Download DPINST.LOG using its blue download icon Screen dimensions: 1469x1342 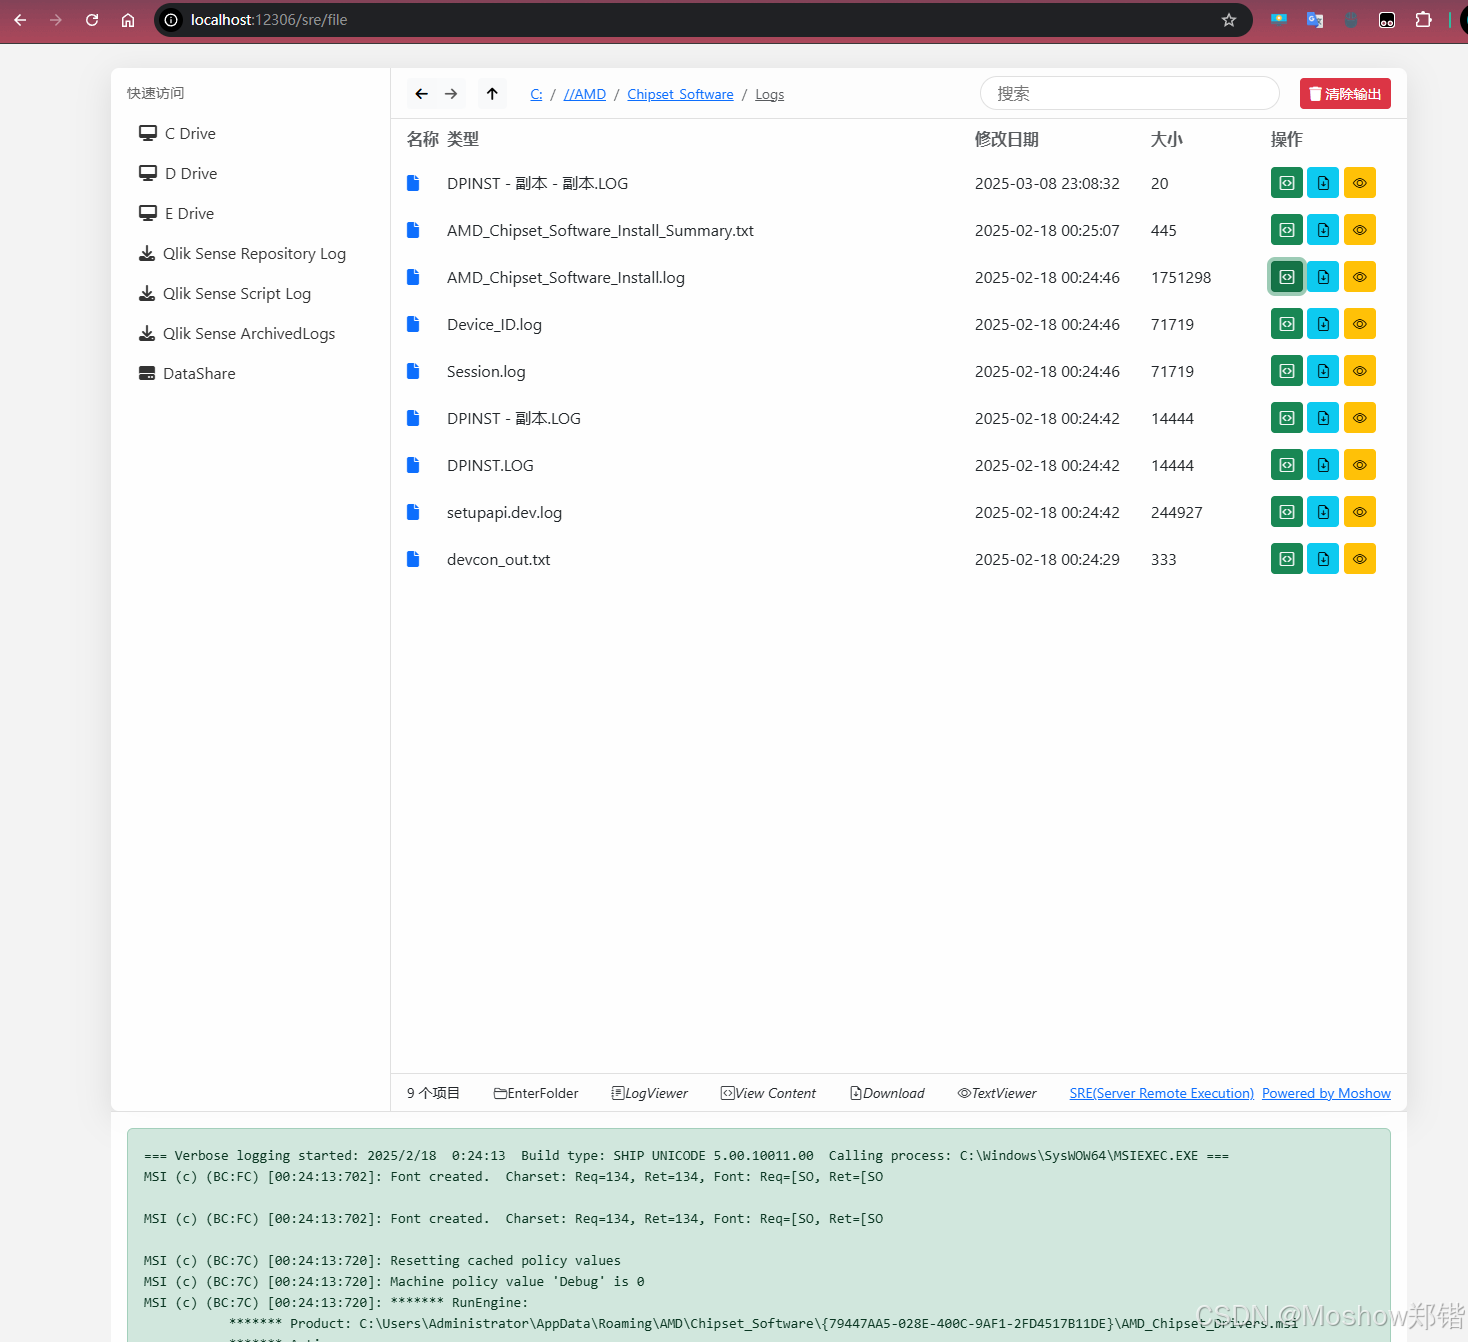[1322, 464]
